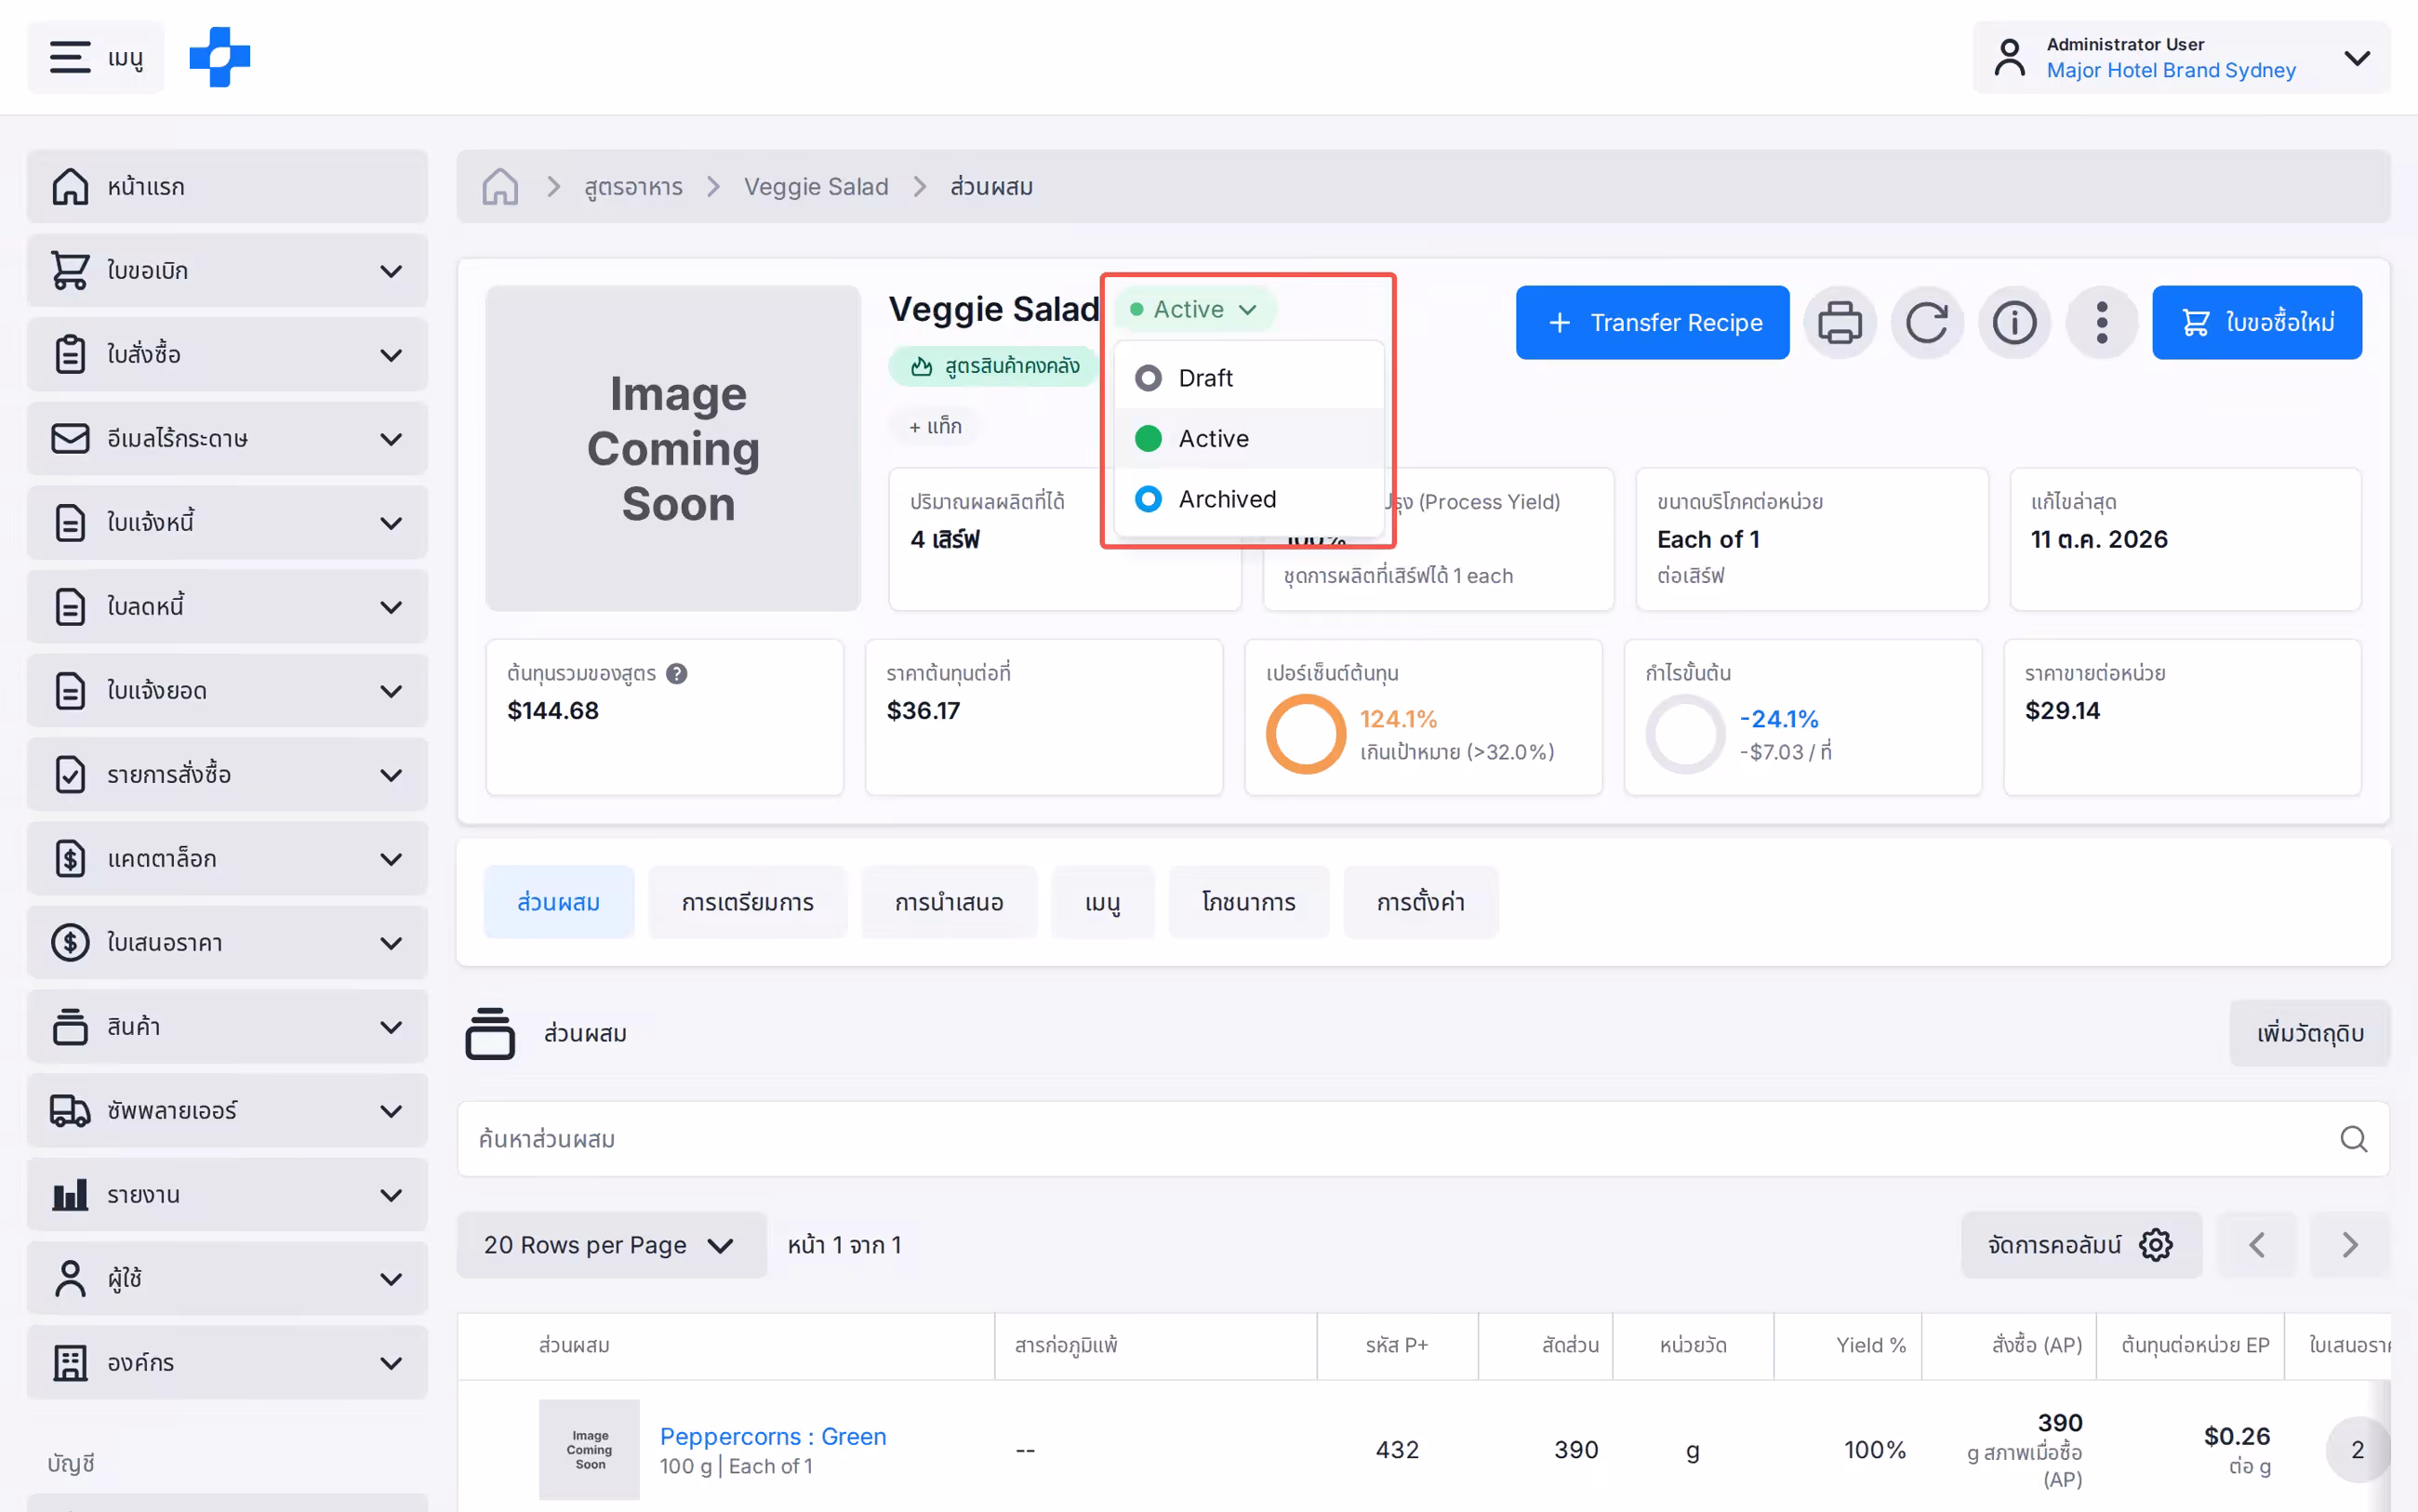2418x1512 pixels.
Task: Switch to the โภชนาการ tab
Action: 1248,902
